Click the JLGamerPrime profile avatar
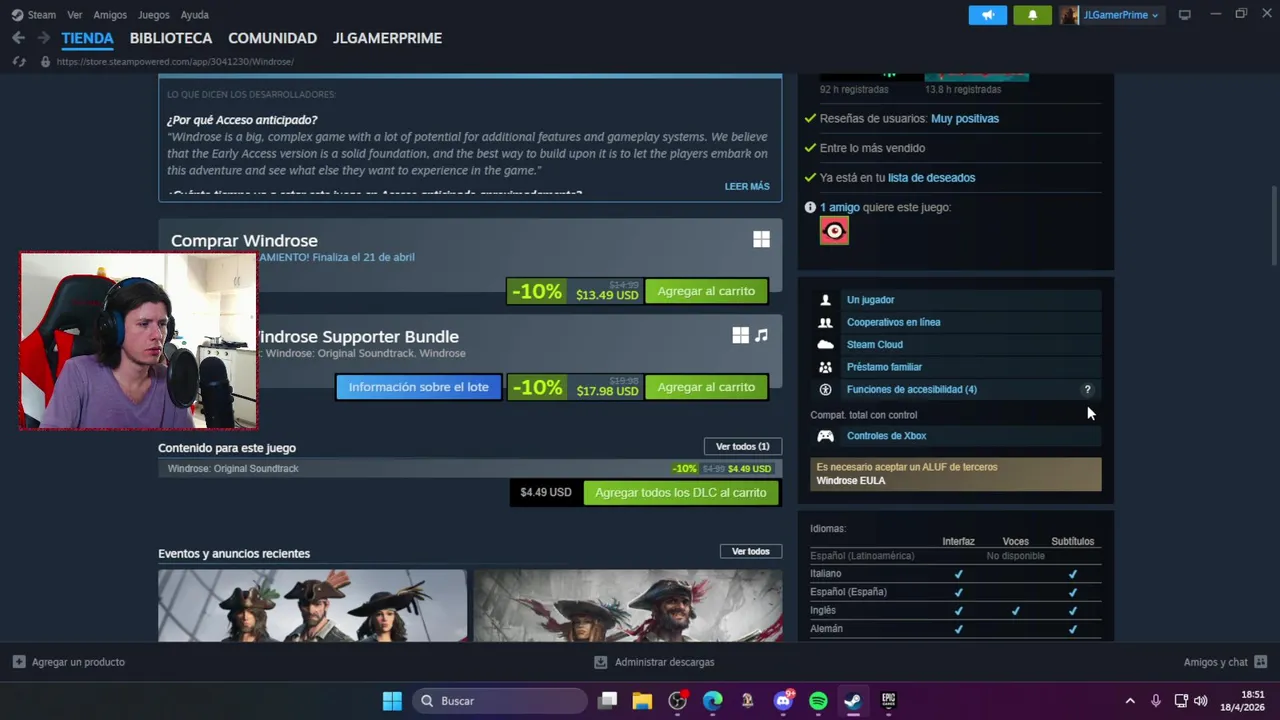Viewport: 1280px width, 720px height. pyautogui.click(x=1069, y=15)
